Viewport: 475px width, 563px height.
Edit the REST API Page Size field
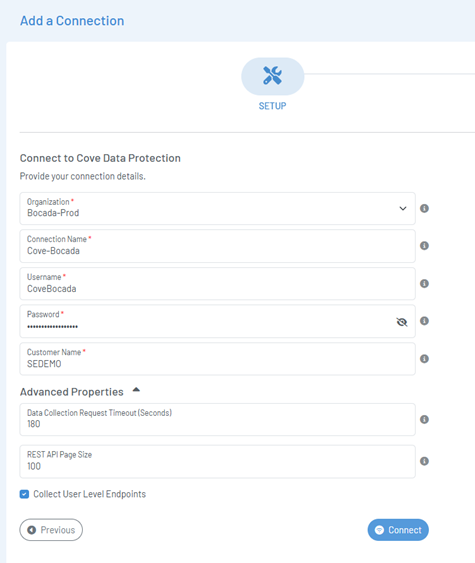click(218, 461)
